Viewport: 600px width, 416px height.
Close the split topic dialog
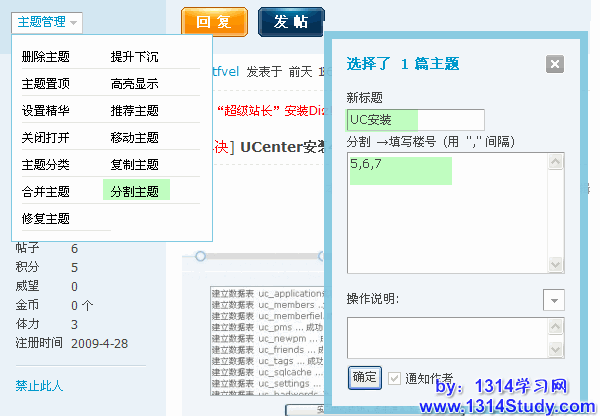pos(555,64)
